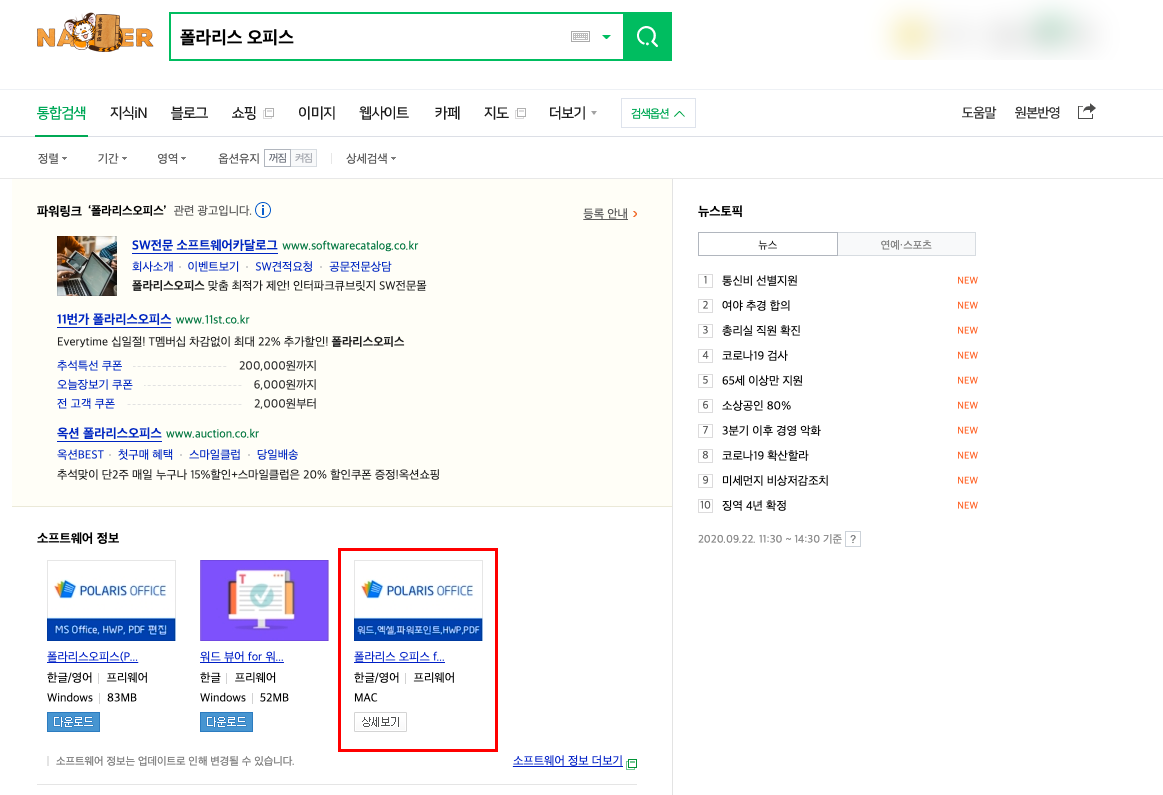The height and width of the screenshot is (795, 1163).
Task: Select the 웹사이트 tab
Action: (x=384, y=113)
